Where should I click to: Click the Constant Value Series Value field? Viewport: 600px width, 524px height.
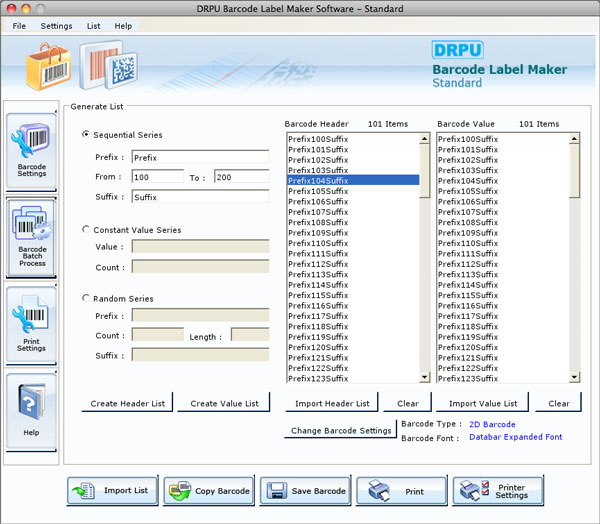201,246
